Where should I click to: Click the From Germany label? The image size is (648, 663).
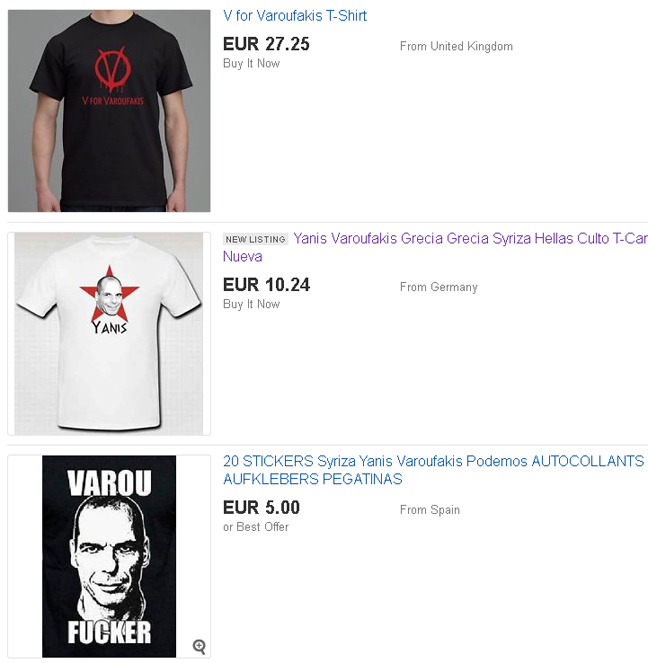click(439, 287)
